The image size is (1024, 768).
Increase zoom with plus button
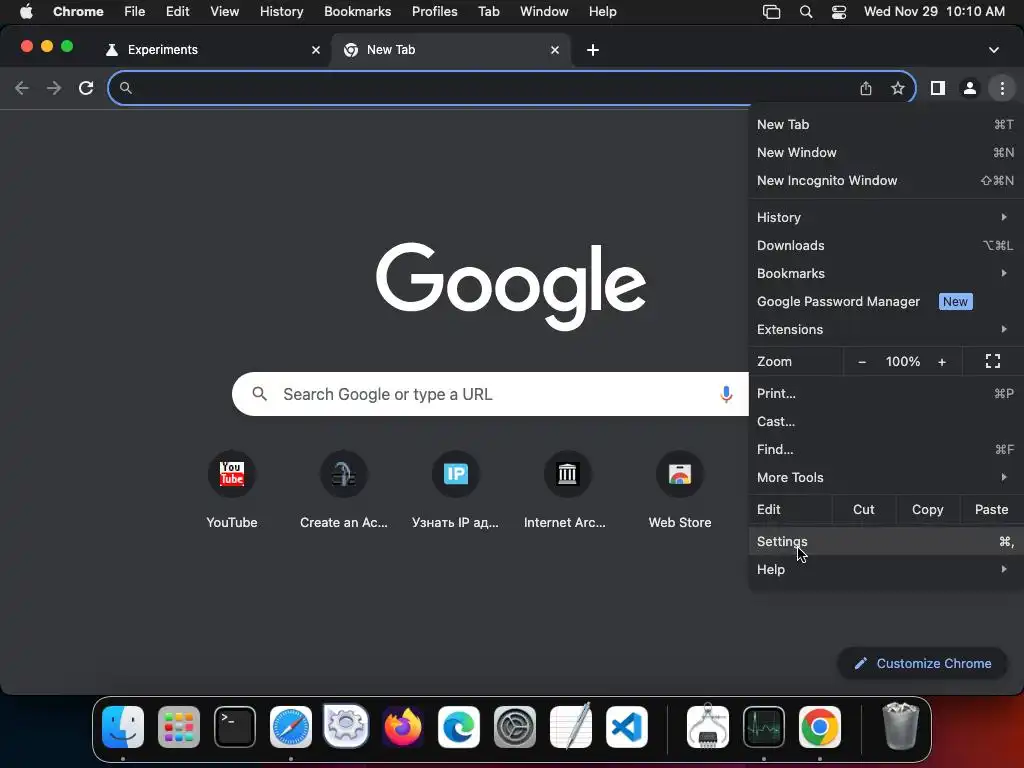coord(942,362)
